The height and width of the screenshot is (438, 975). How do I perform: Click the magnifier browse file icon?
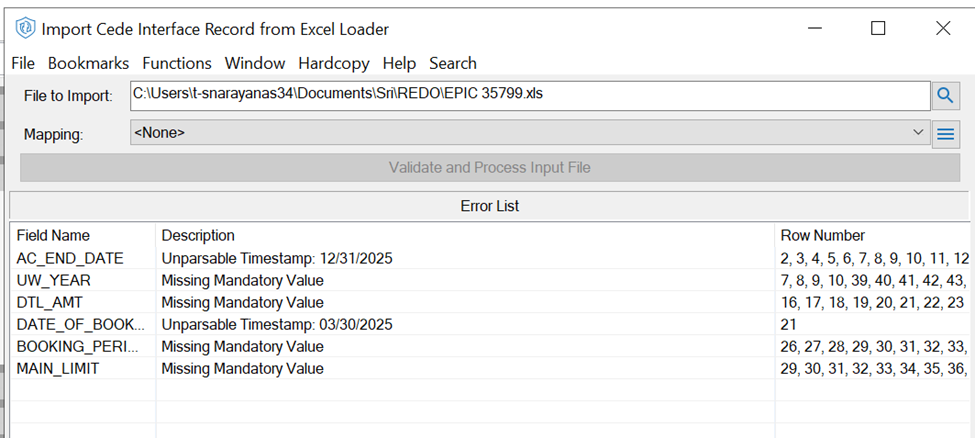coord(945,96)
